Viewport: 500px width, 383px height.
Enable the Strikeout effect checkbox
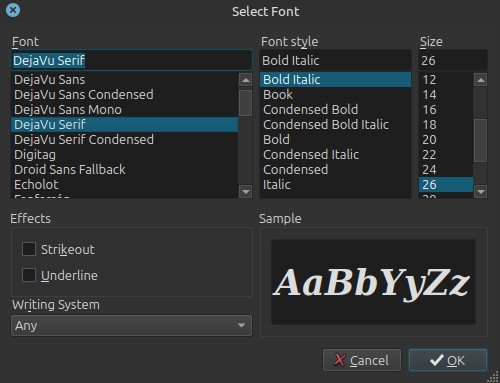[29, 249]
